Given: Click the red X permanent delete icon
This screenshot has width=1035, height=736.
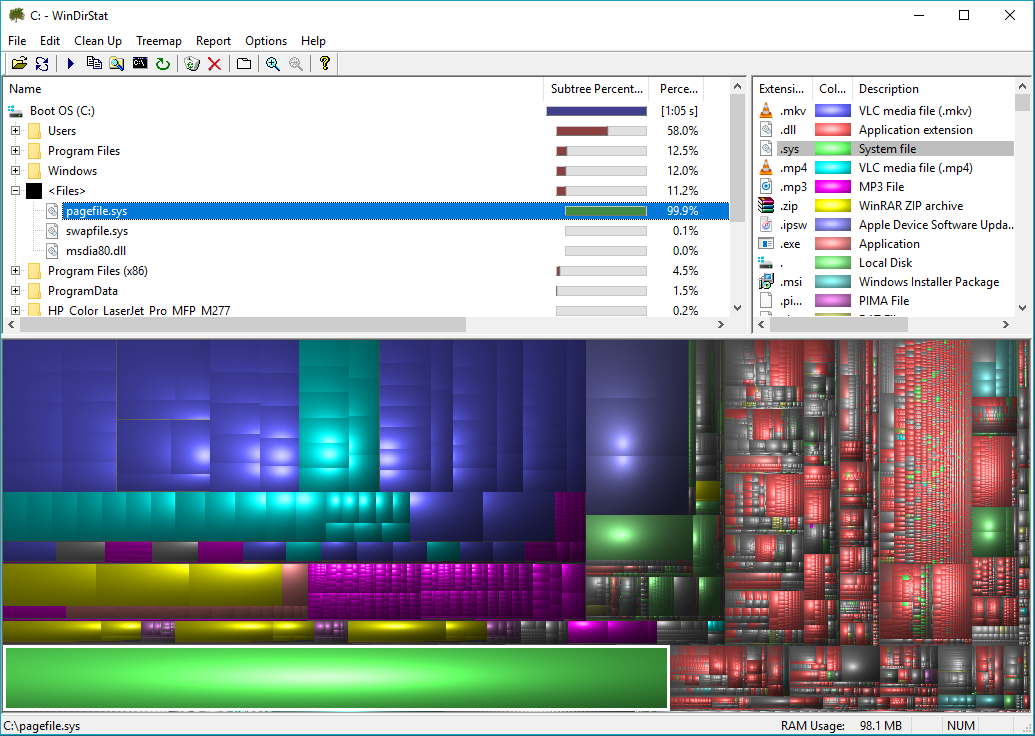Looking at the screenshot, I should [x=215, y=63].
